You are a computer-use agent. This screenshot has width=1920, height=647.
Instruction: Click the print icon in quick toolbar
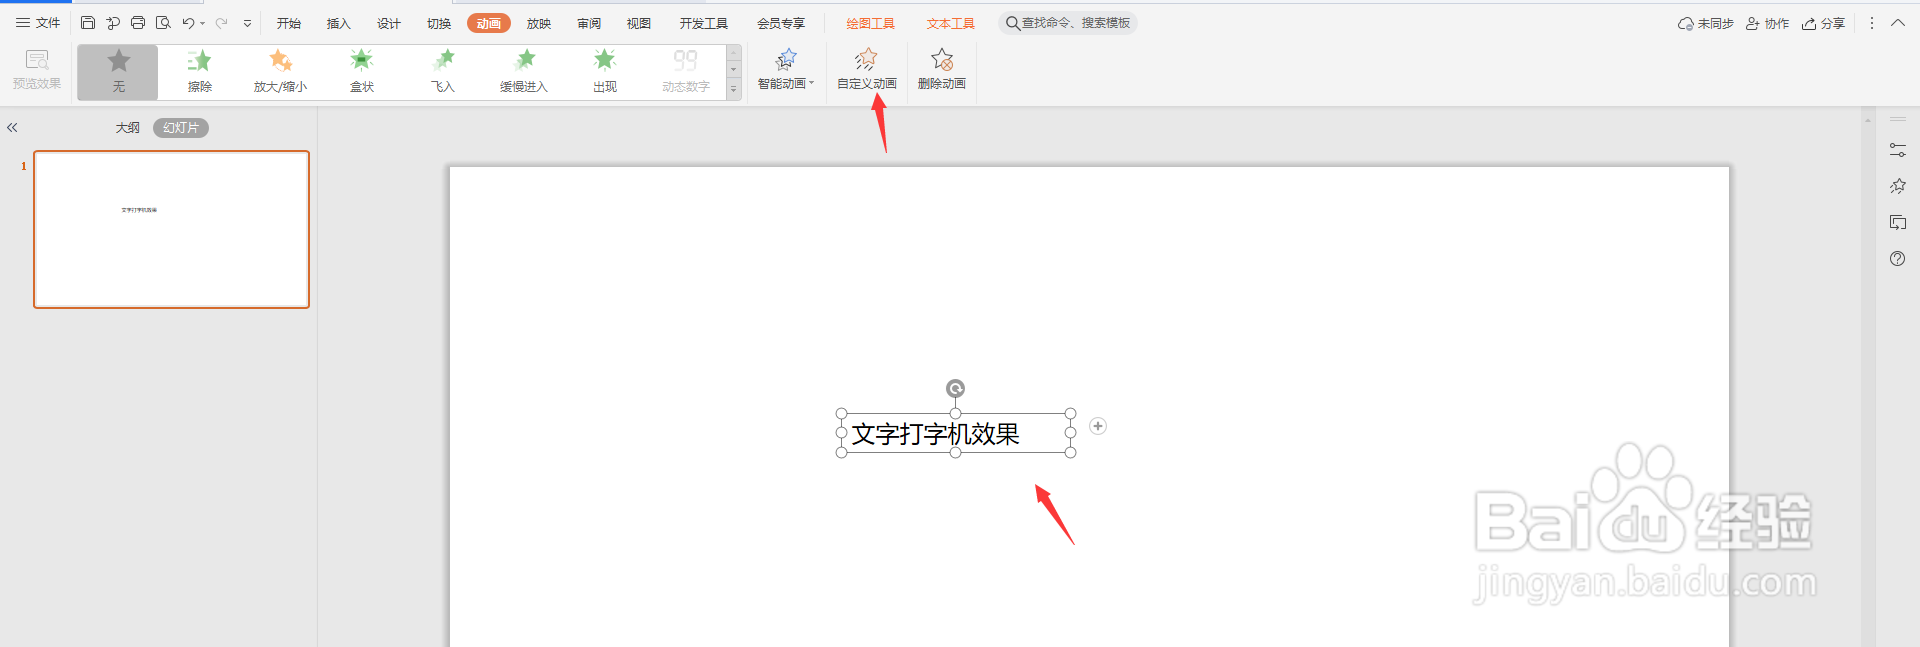(x=138, y=23)
